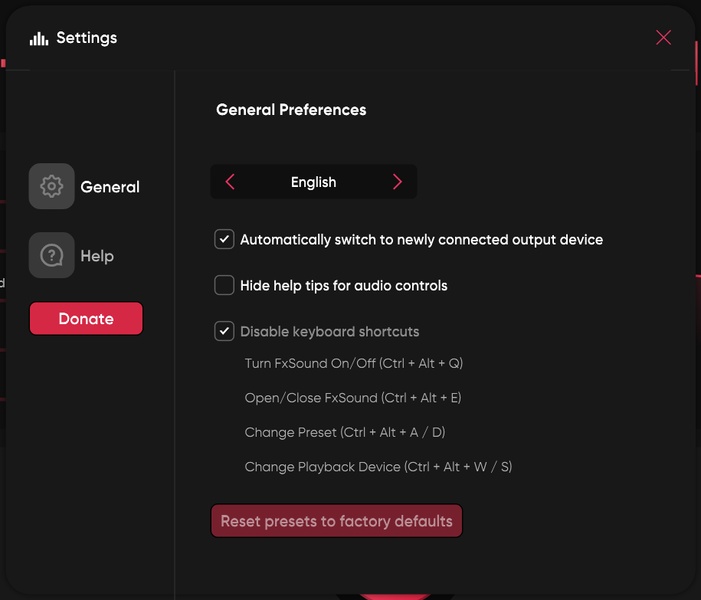The width and height of the screenshot is (701, 600).
Task: Click the Help question mark icon
Action: tap(51, 255)
